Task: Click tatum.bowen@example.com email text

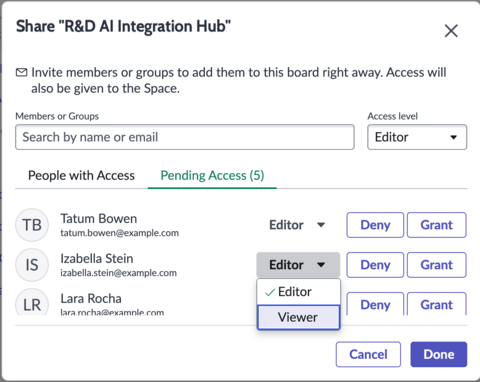Action: click(119, 233)
